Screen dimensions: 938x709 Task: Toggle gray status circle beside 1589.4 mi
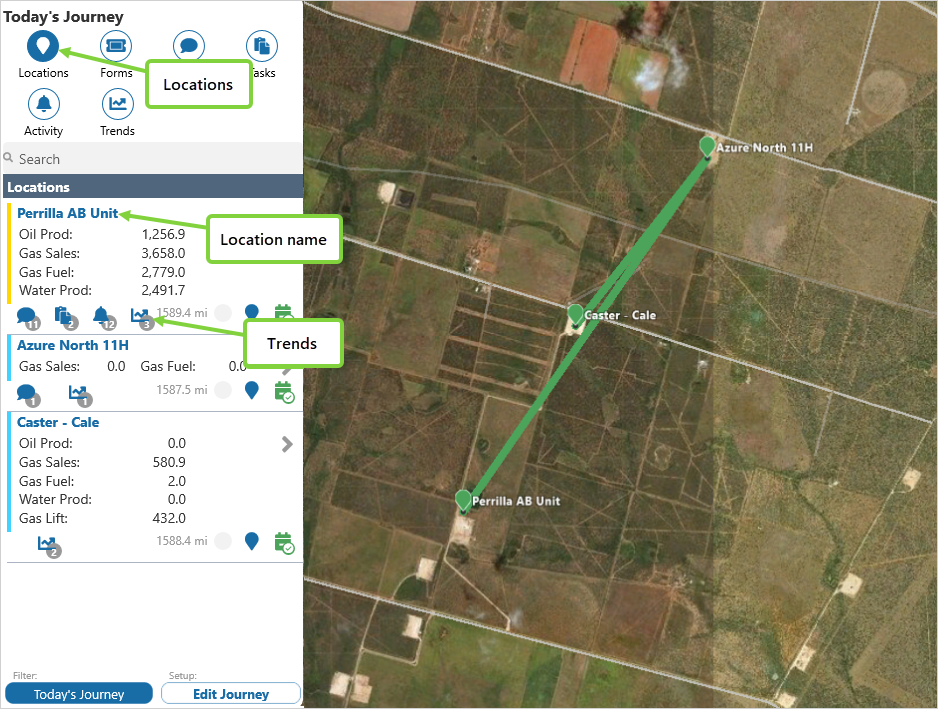point(223,313)
